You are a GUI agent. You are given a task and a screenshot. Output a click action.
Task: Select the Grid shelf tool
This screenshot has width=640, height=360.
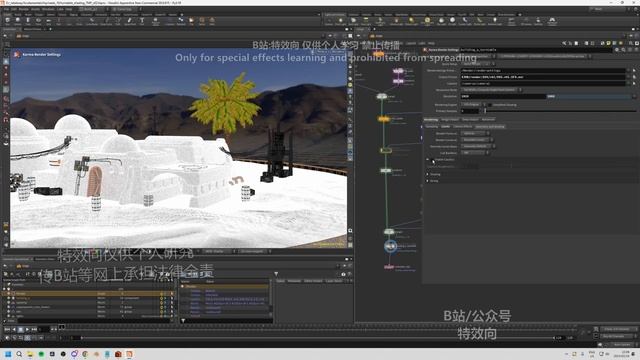49,21
